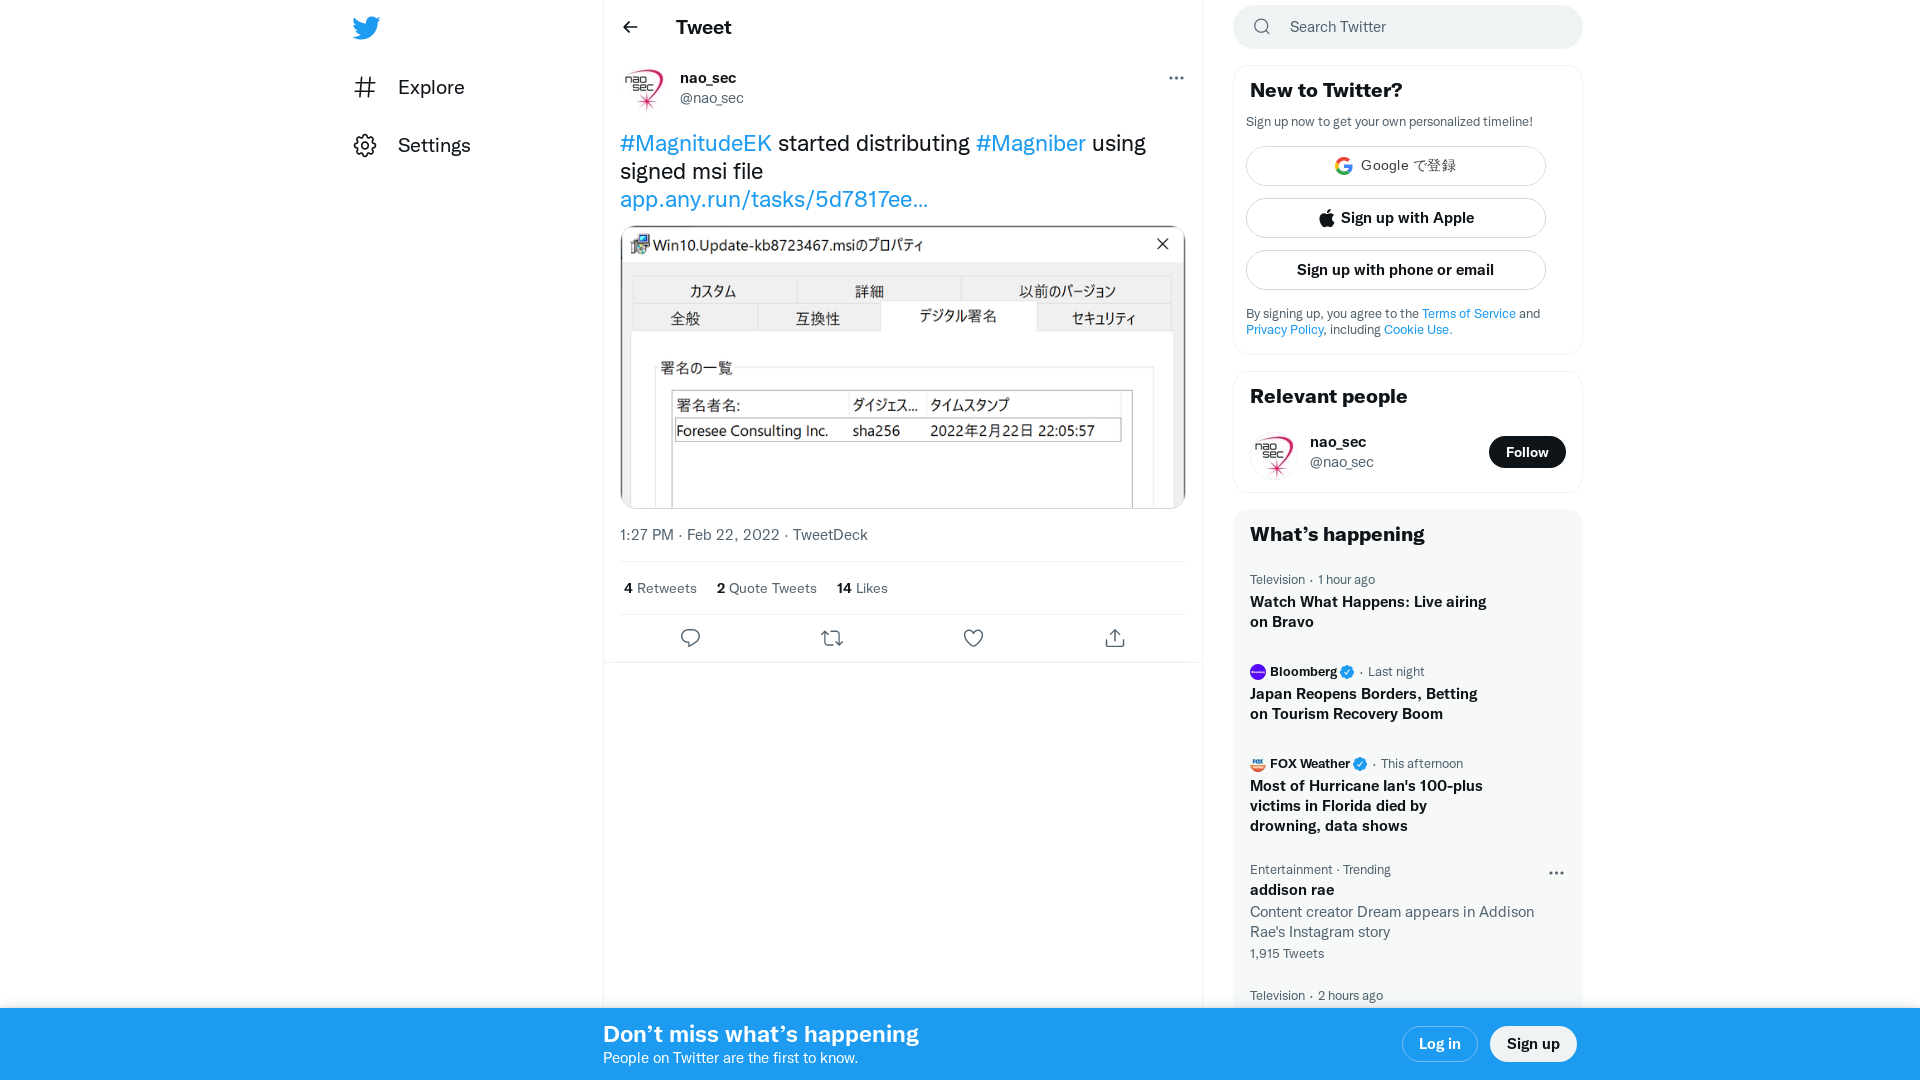Like the tweet with the heart icon
The height and width of the screenshot is (1080, 1920).
click(973, 638)
